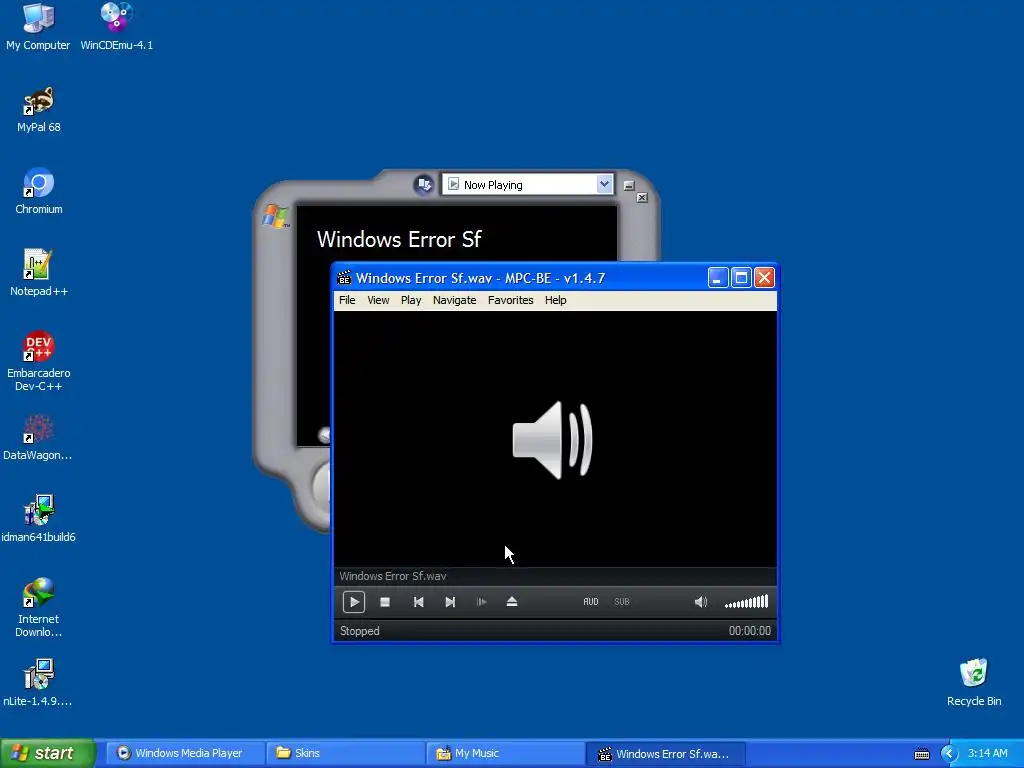Image resolution: width=1024 pixels, height=768 pixels.
Task: Click the Windows Error Sf title in Media Player
Action: (398, 240)
